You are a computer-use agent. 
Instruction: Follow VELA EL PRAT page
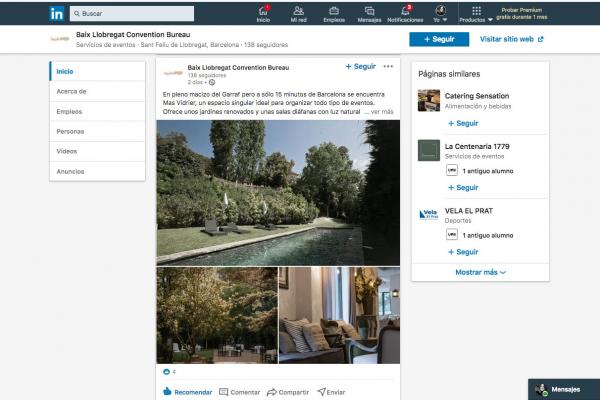[x=462, y=252]
